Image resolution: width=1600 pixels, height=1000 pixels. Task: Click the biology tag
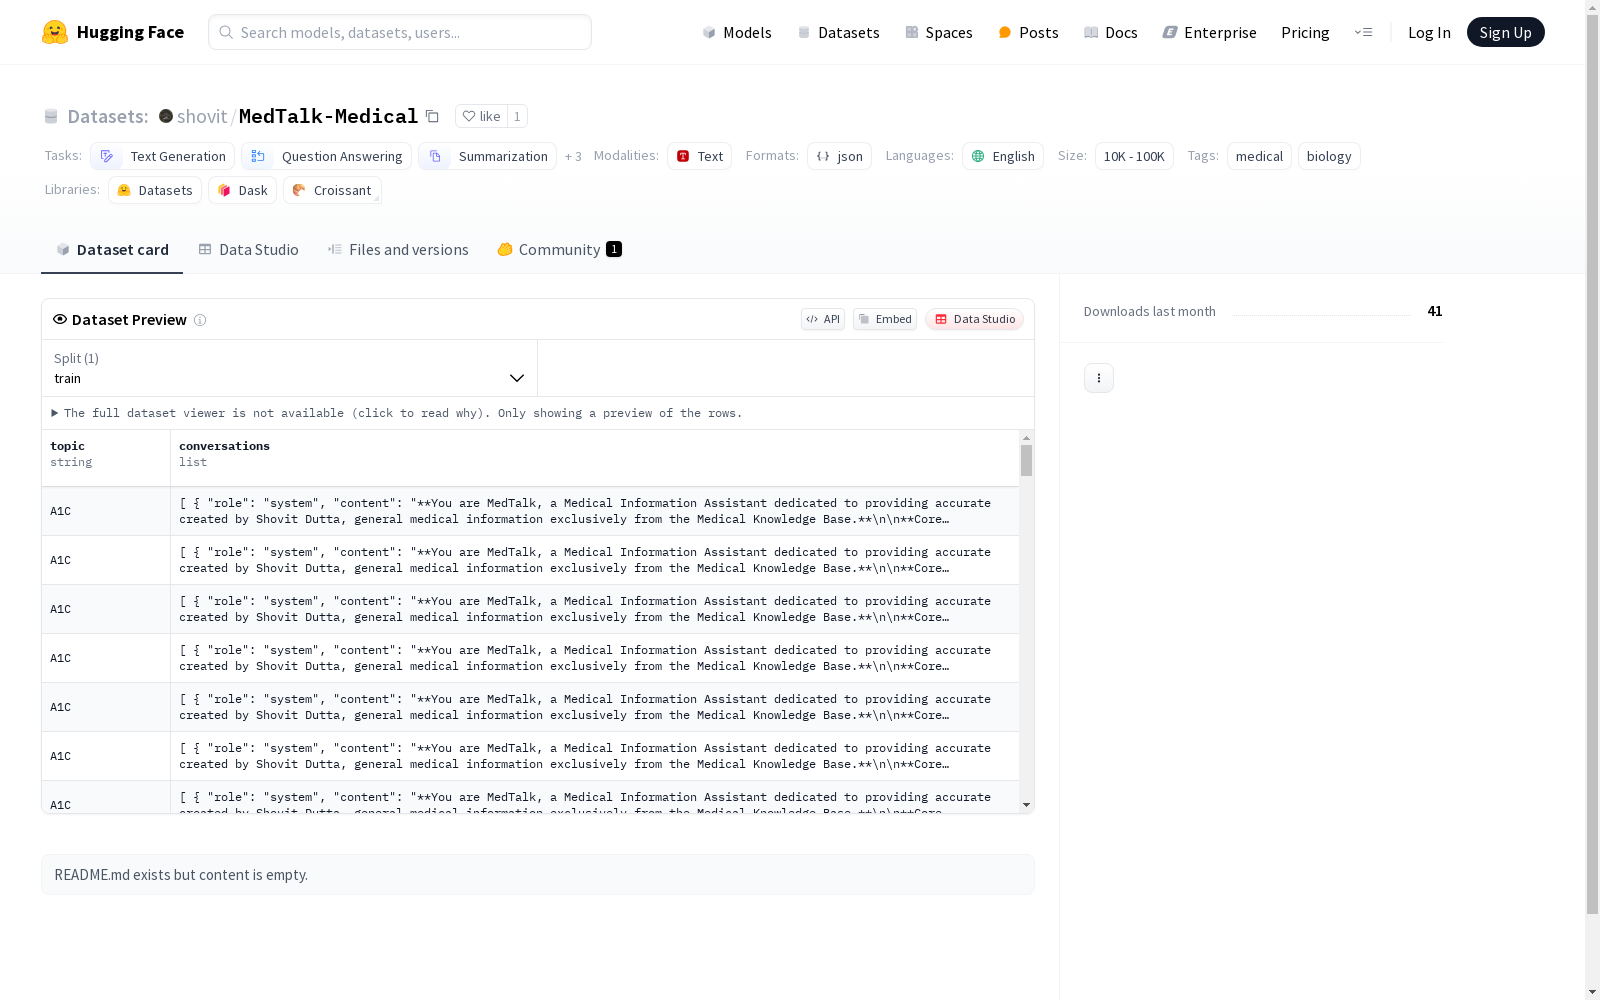(1329, 156)
